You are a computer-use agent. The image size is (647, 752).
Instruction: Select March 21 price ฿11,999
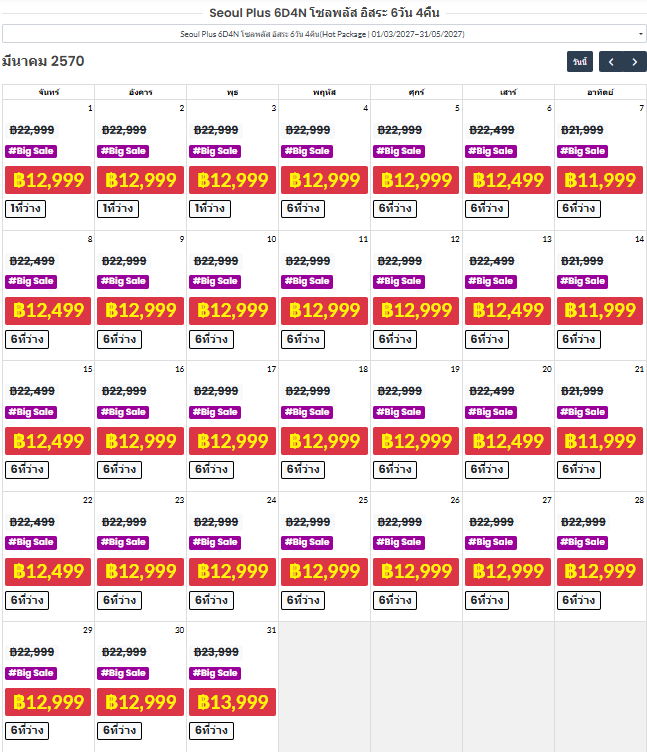click(x=600, y=441)
